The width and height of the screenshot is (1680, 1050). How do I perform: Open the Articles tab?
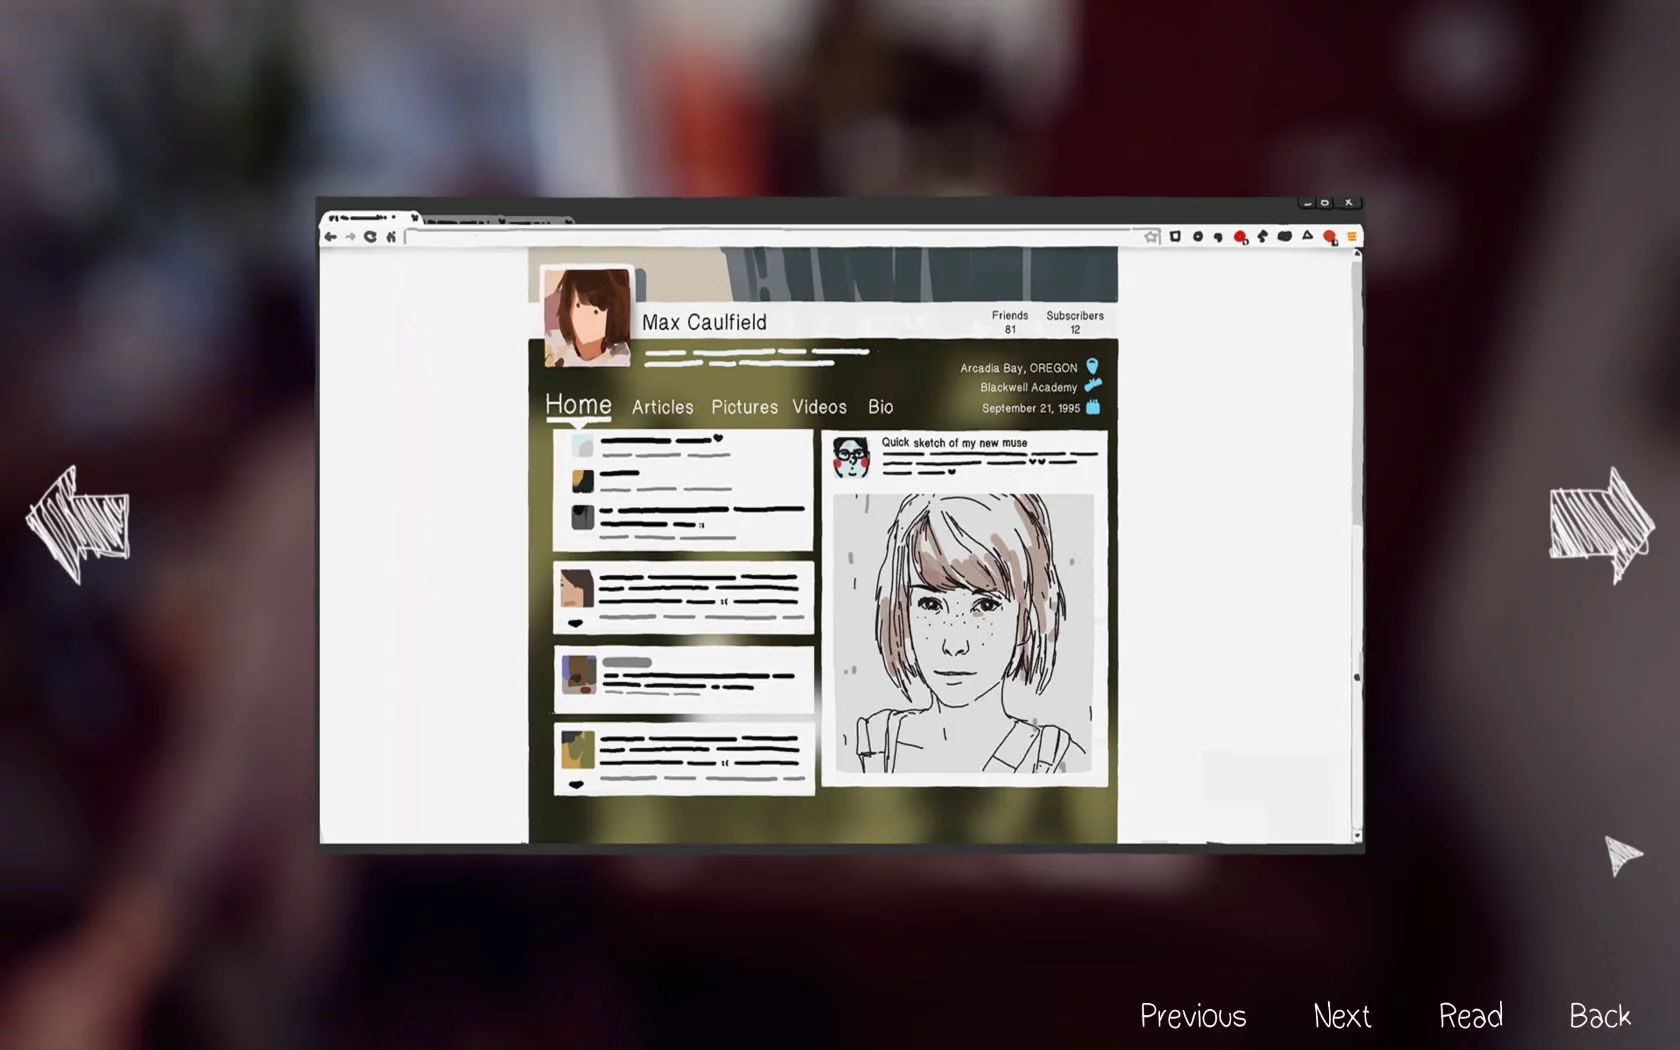tap(662, 407)
